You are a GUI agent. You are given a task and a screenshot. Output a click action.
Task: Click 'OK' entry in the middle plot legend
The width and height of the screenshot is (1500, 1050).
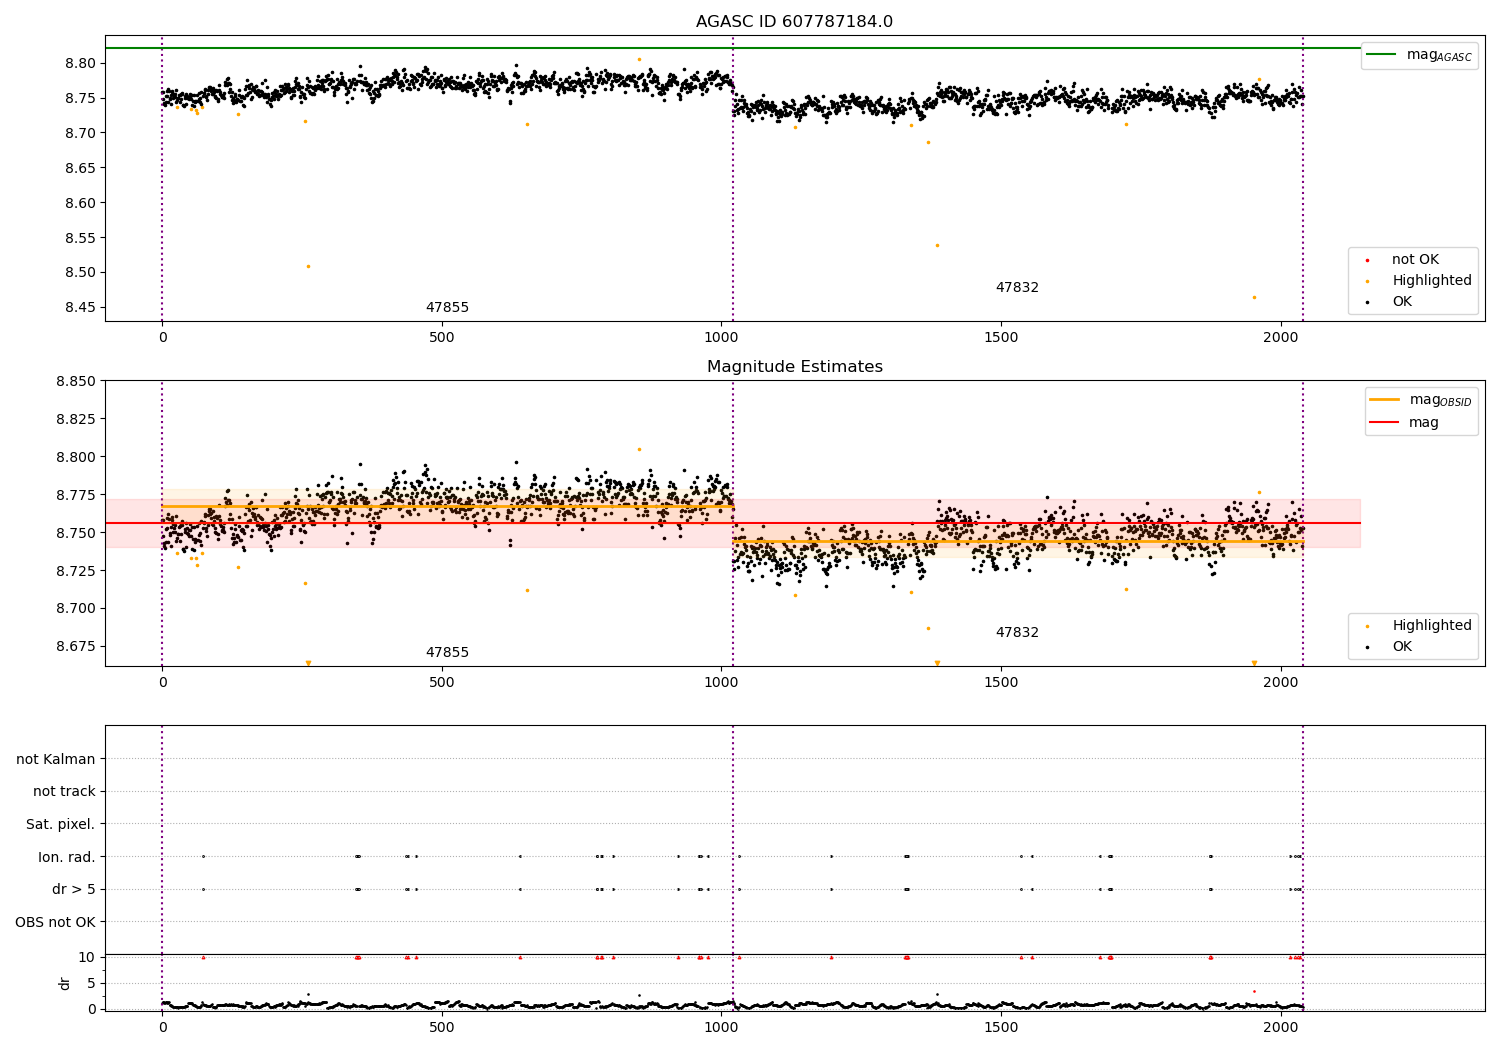click(x=1402, y=647)
